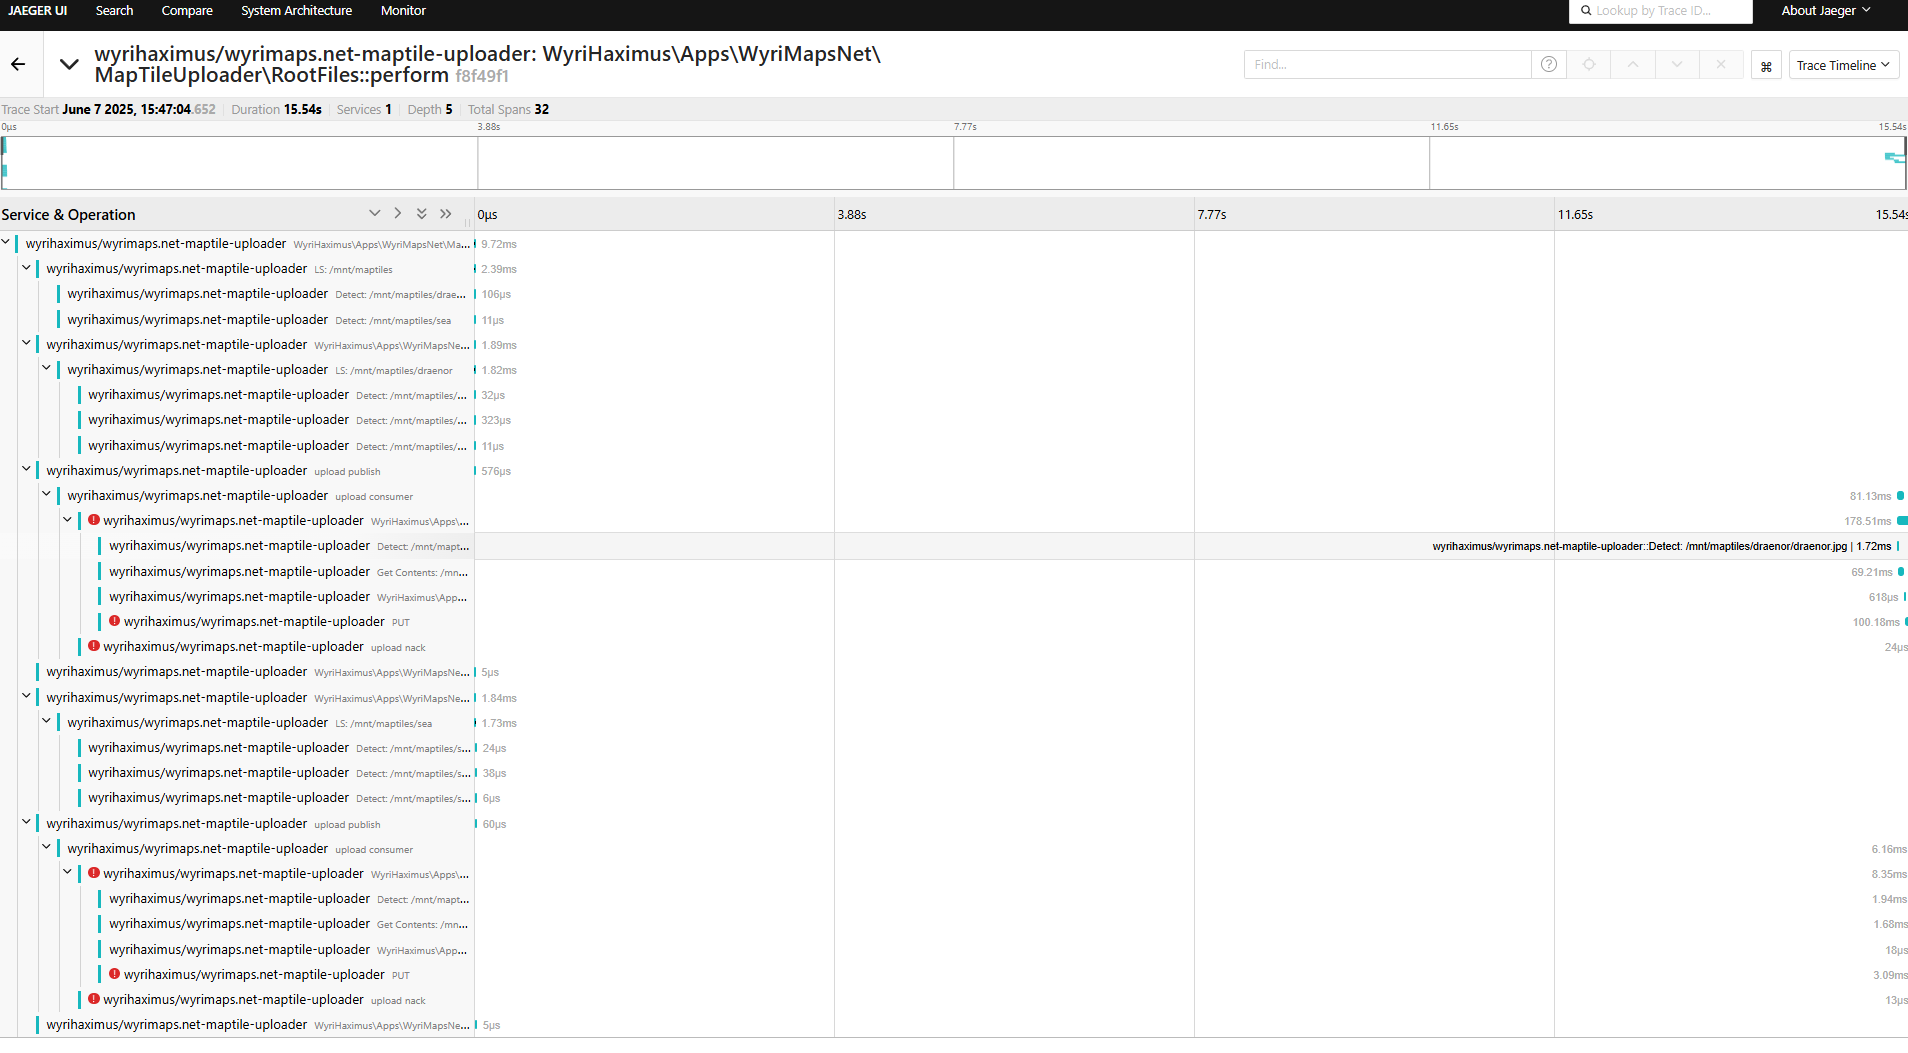Click the 81.13ms upload consumer span bar

[x=1900, y=495]
